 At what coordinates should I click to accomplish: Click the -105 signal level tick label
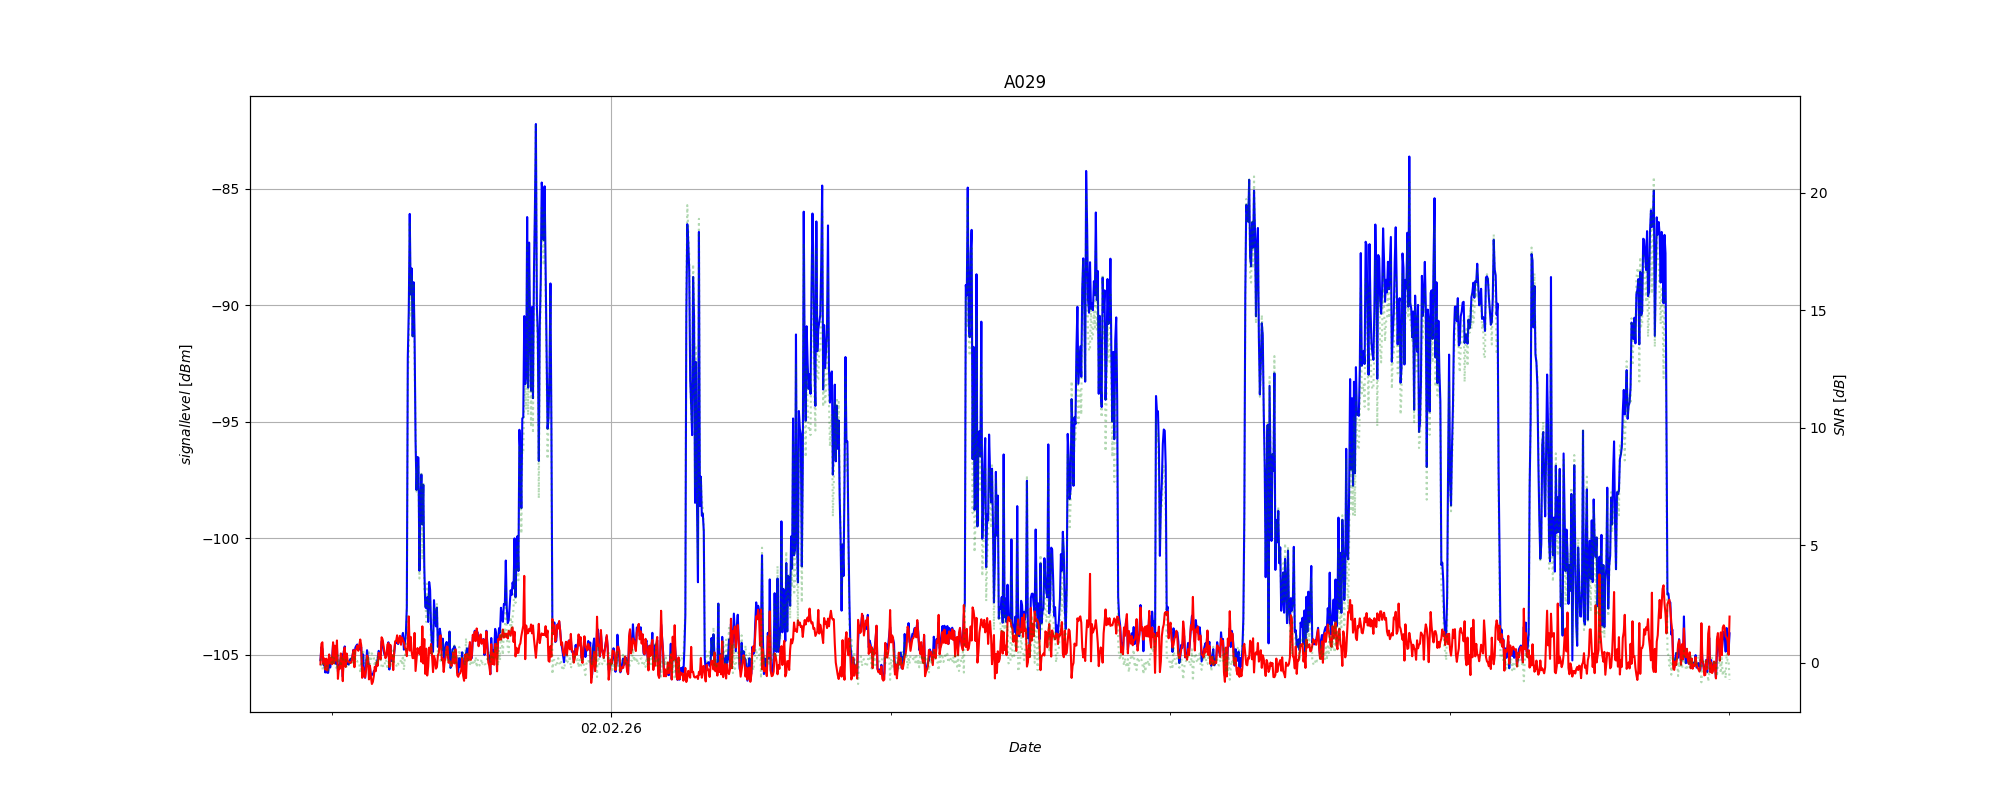coord(222,655)
